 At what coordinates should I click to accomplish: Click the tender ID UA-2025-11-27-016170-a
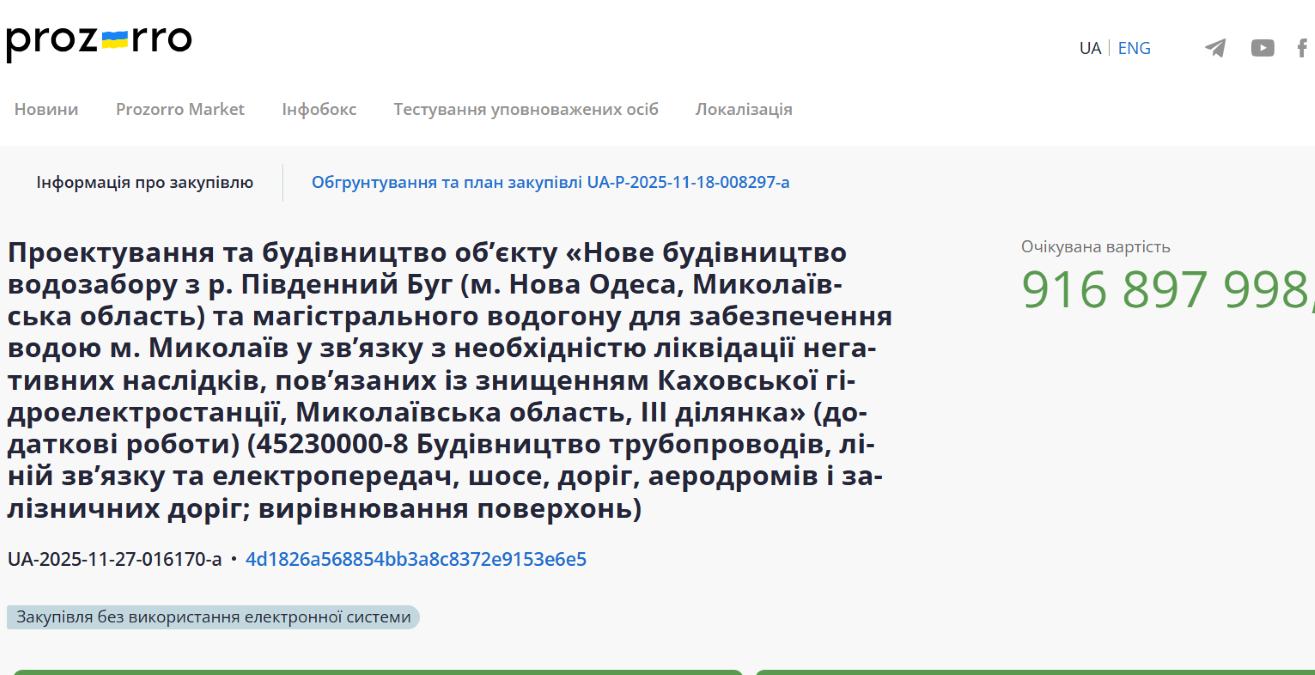(115, 559)
